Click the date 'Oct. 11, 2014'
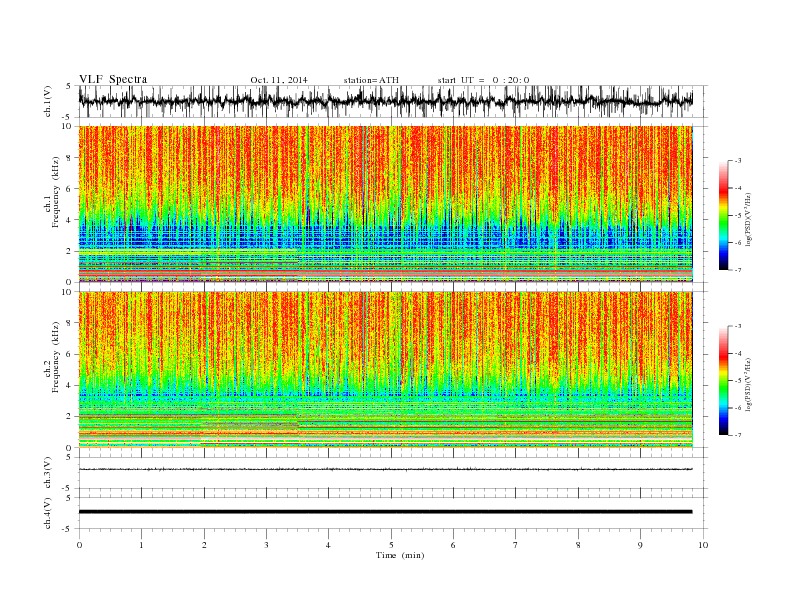The image size is (792, 612). pos(279,80)
